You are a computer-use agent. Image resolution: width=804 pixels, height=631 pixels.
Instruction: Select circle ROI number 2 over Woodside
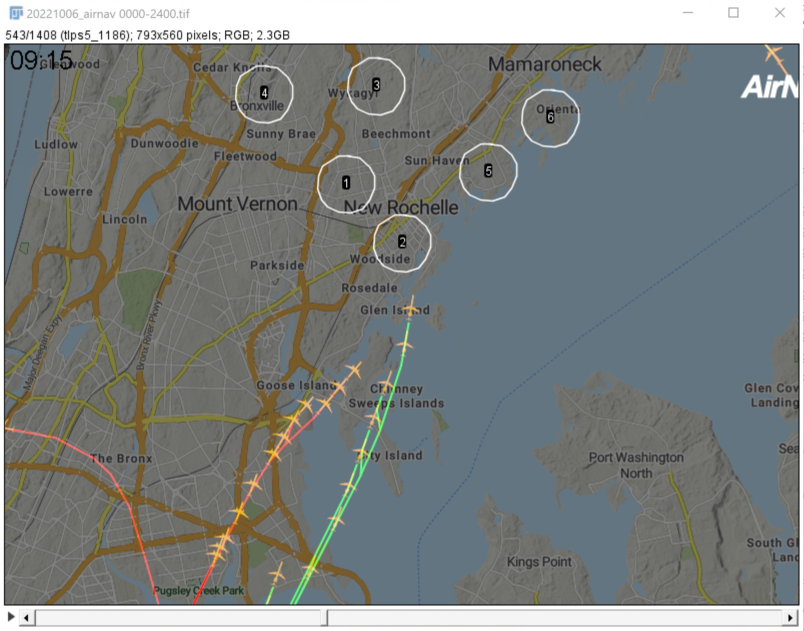pos(402,242)
